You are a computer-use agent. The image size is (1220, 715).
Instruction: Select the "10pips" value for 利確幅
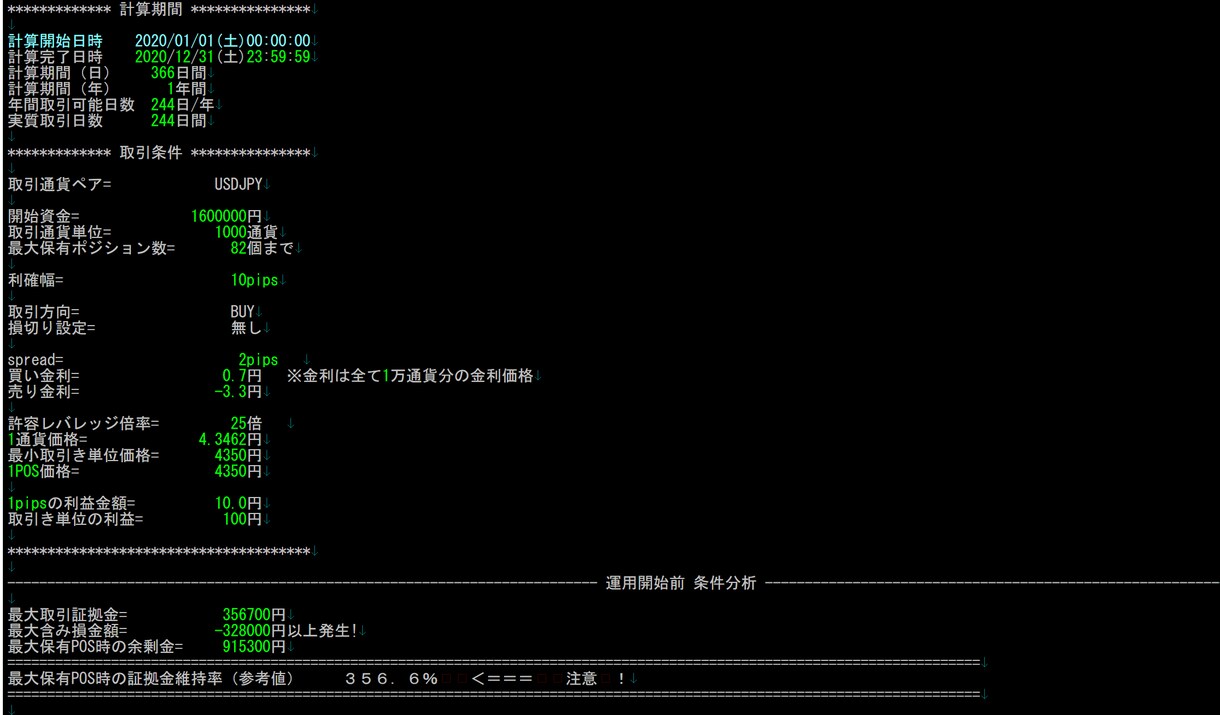pos(255,281)
